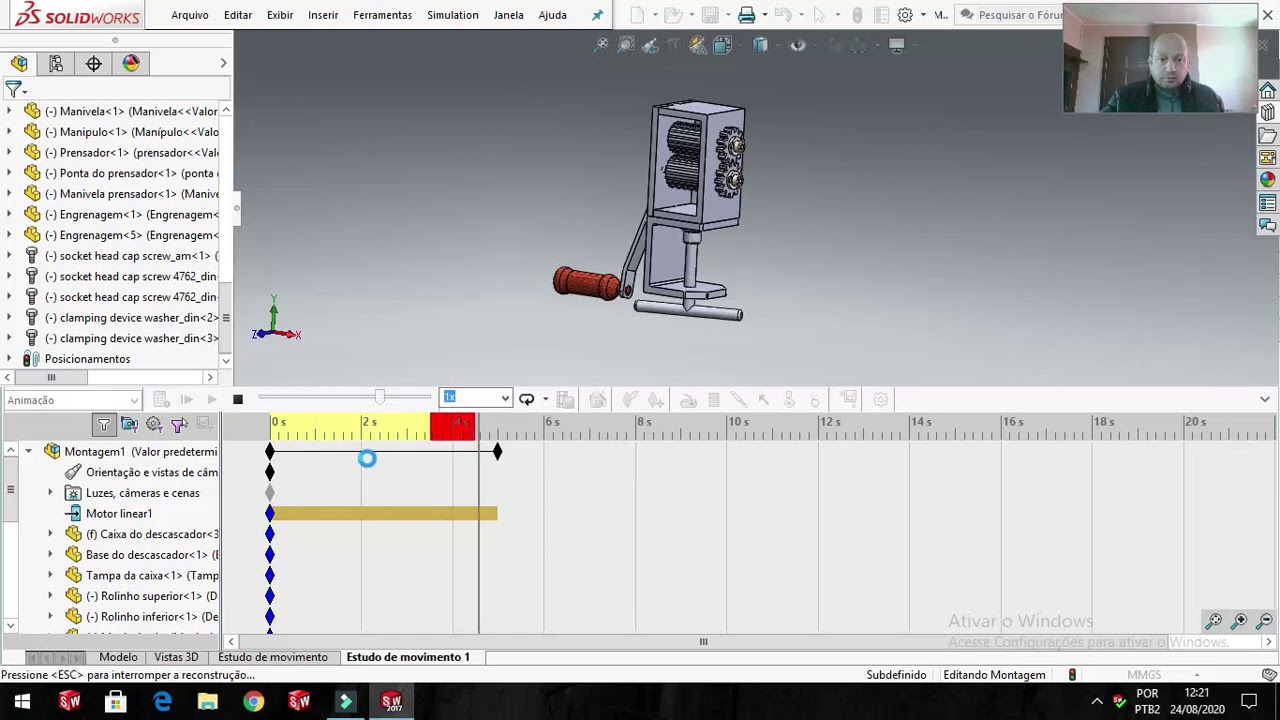
Task: Open the playback speed 1x dropdown
Action: (x=505, y=399)
